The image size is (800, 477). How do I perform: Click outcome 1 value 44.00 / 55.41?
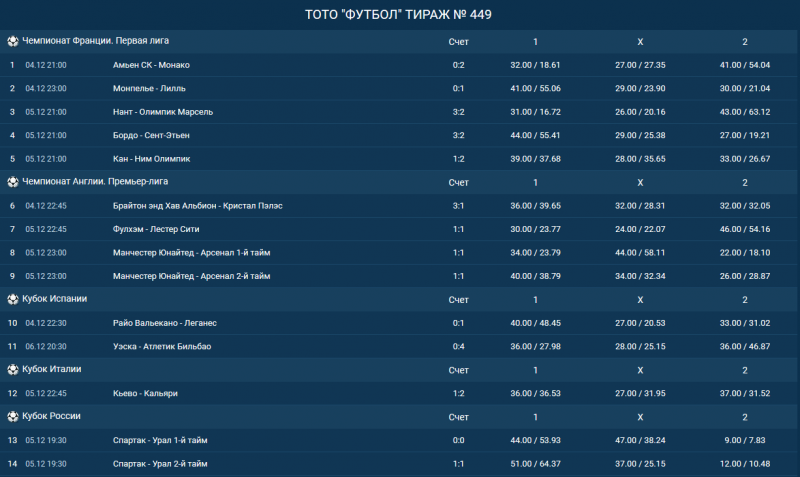click(535, 136)
